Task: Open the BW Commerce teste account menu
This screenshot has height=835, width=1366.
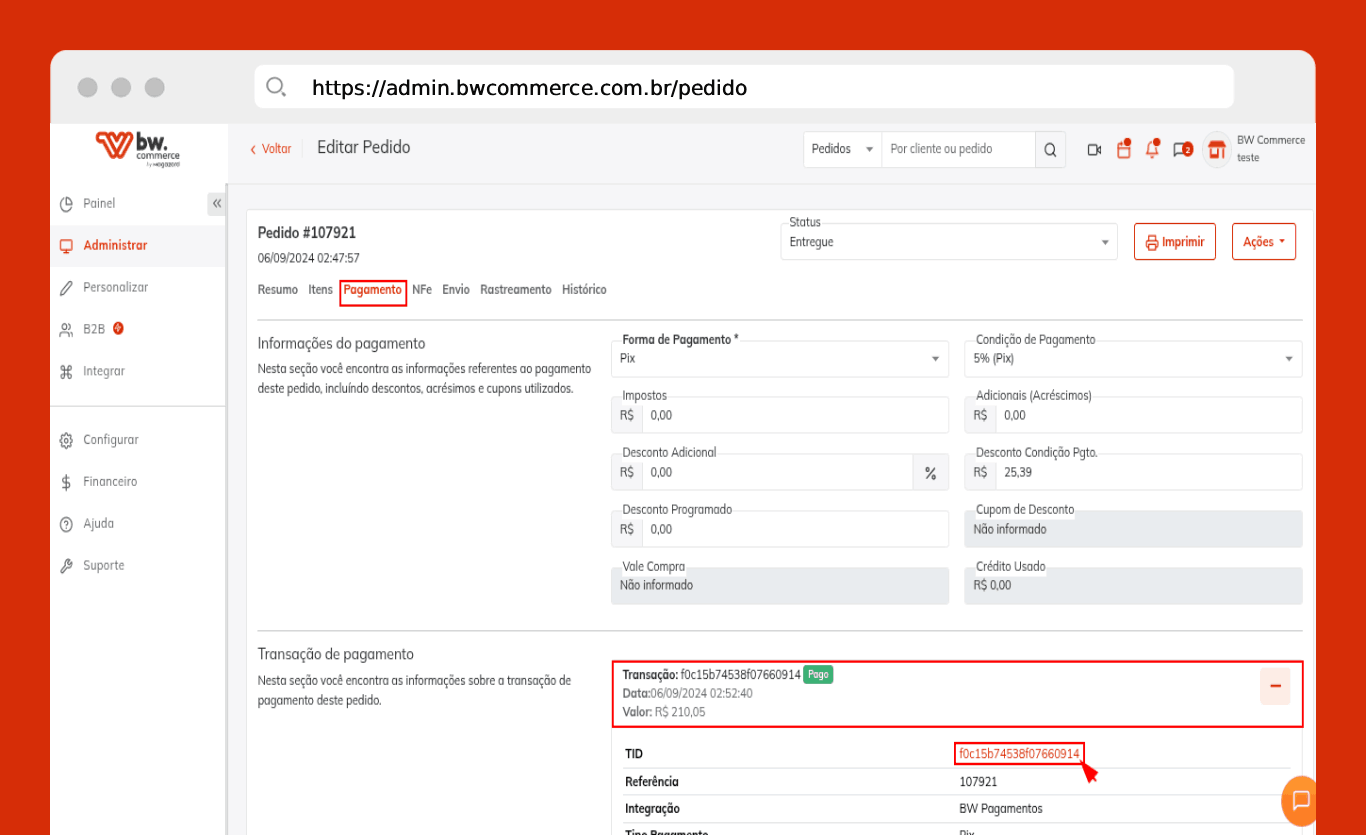Action: (1270, 149)
